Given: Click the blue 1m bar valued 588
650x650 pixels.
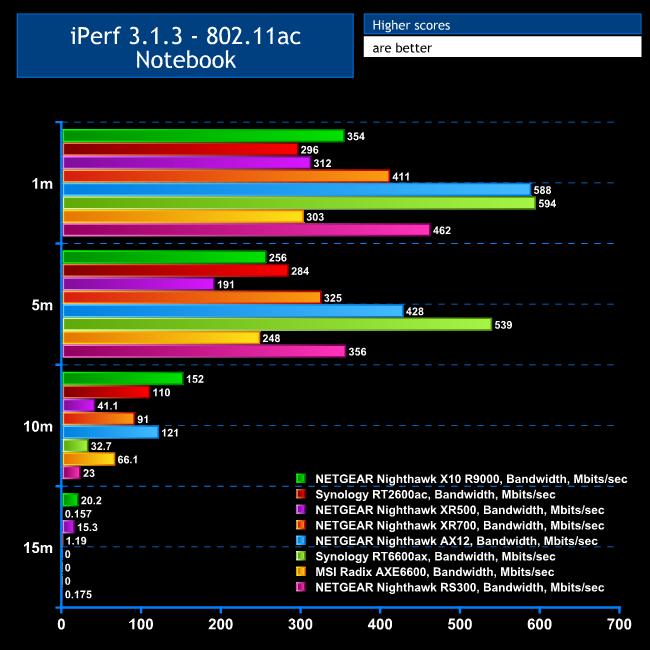Looking at the screenshot, I should pos(297,189).
